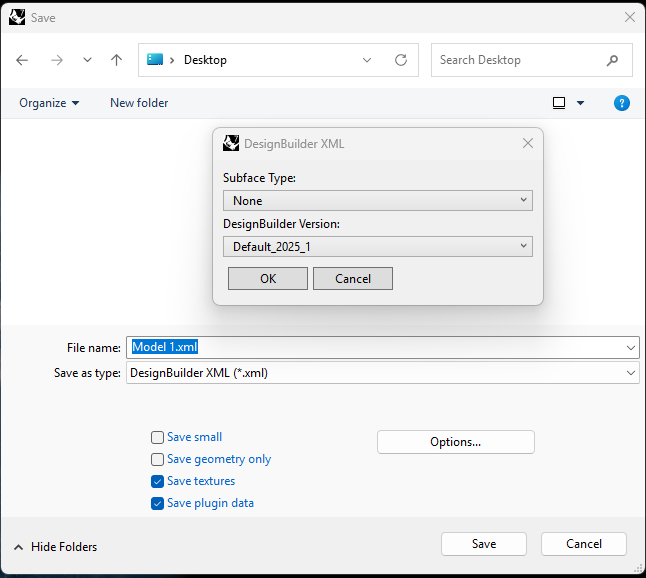The width and height of the screenshot is (646, 578).
Task: Click the Forward navigation arrow
Action: pyautogui.click(x=56, y=60)
